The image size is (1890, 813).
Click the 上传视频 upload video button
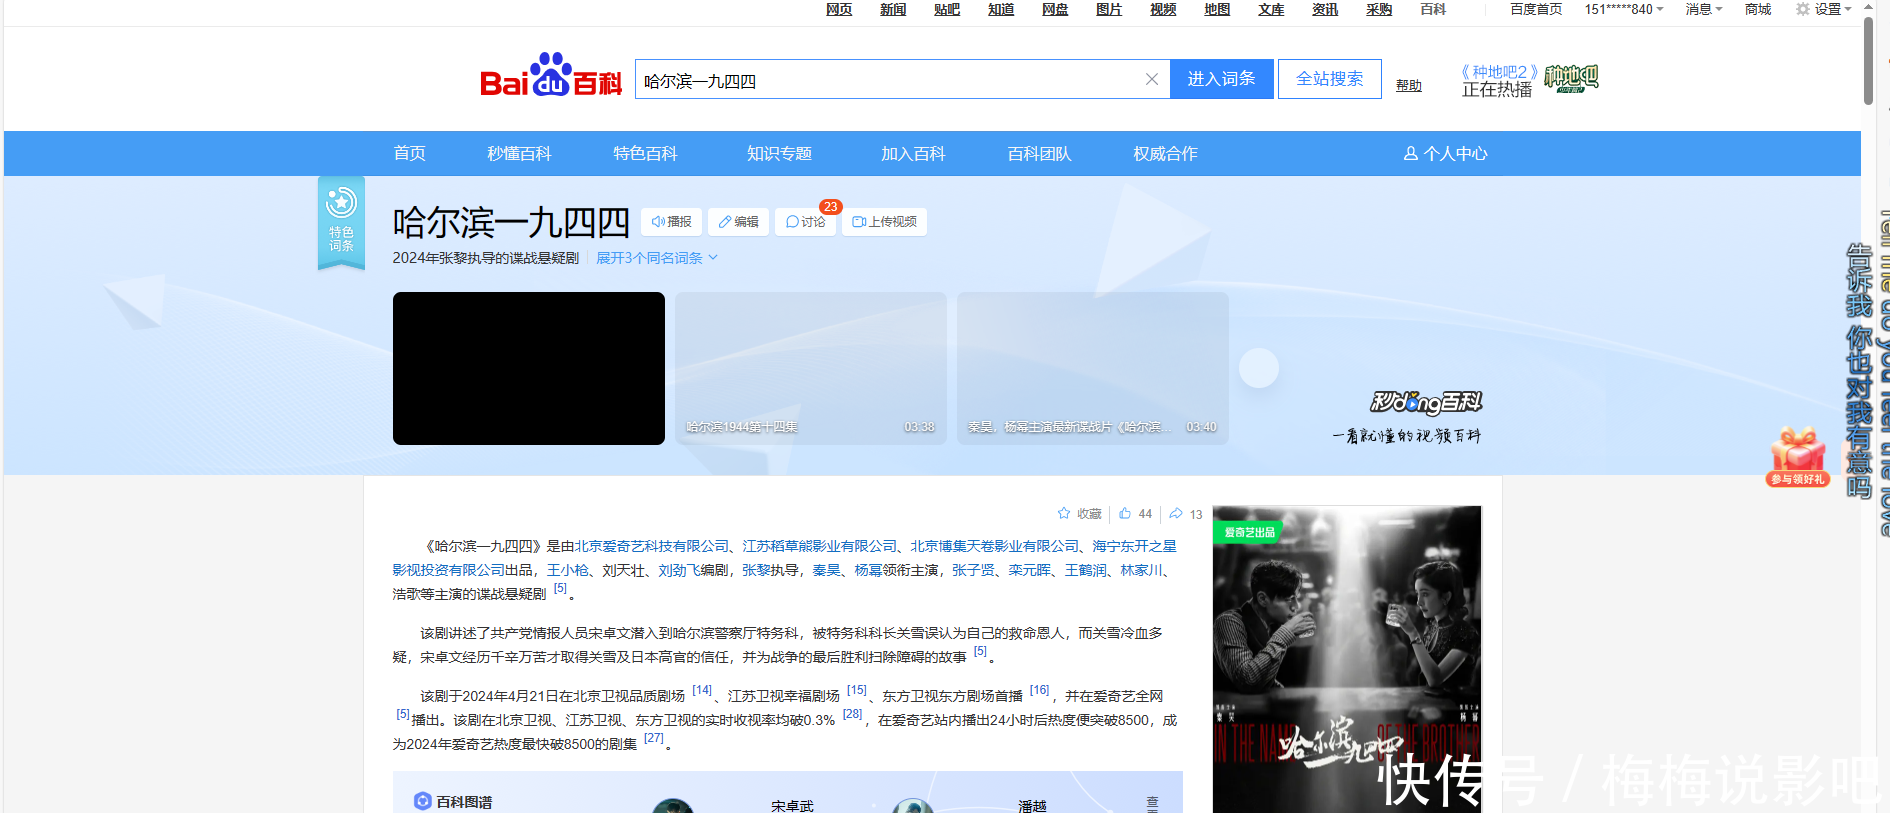coord(884,222)
